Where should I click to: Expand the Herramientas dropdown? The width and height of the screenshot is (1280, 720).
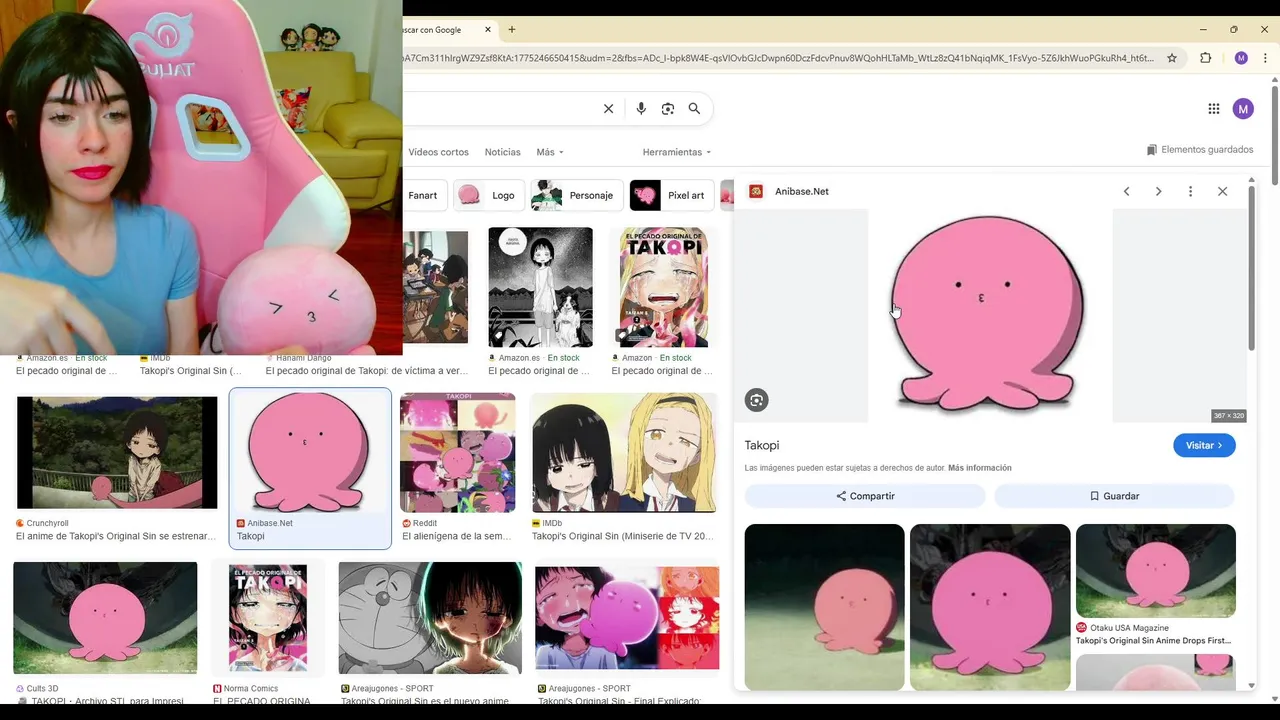pos(677,152)
